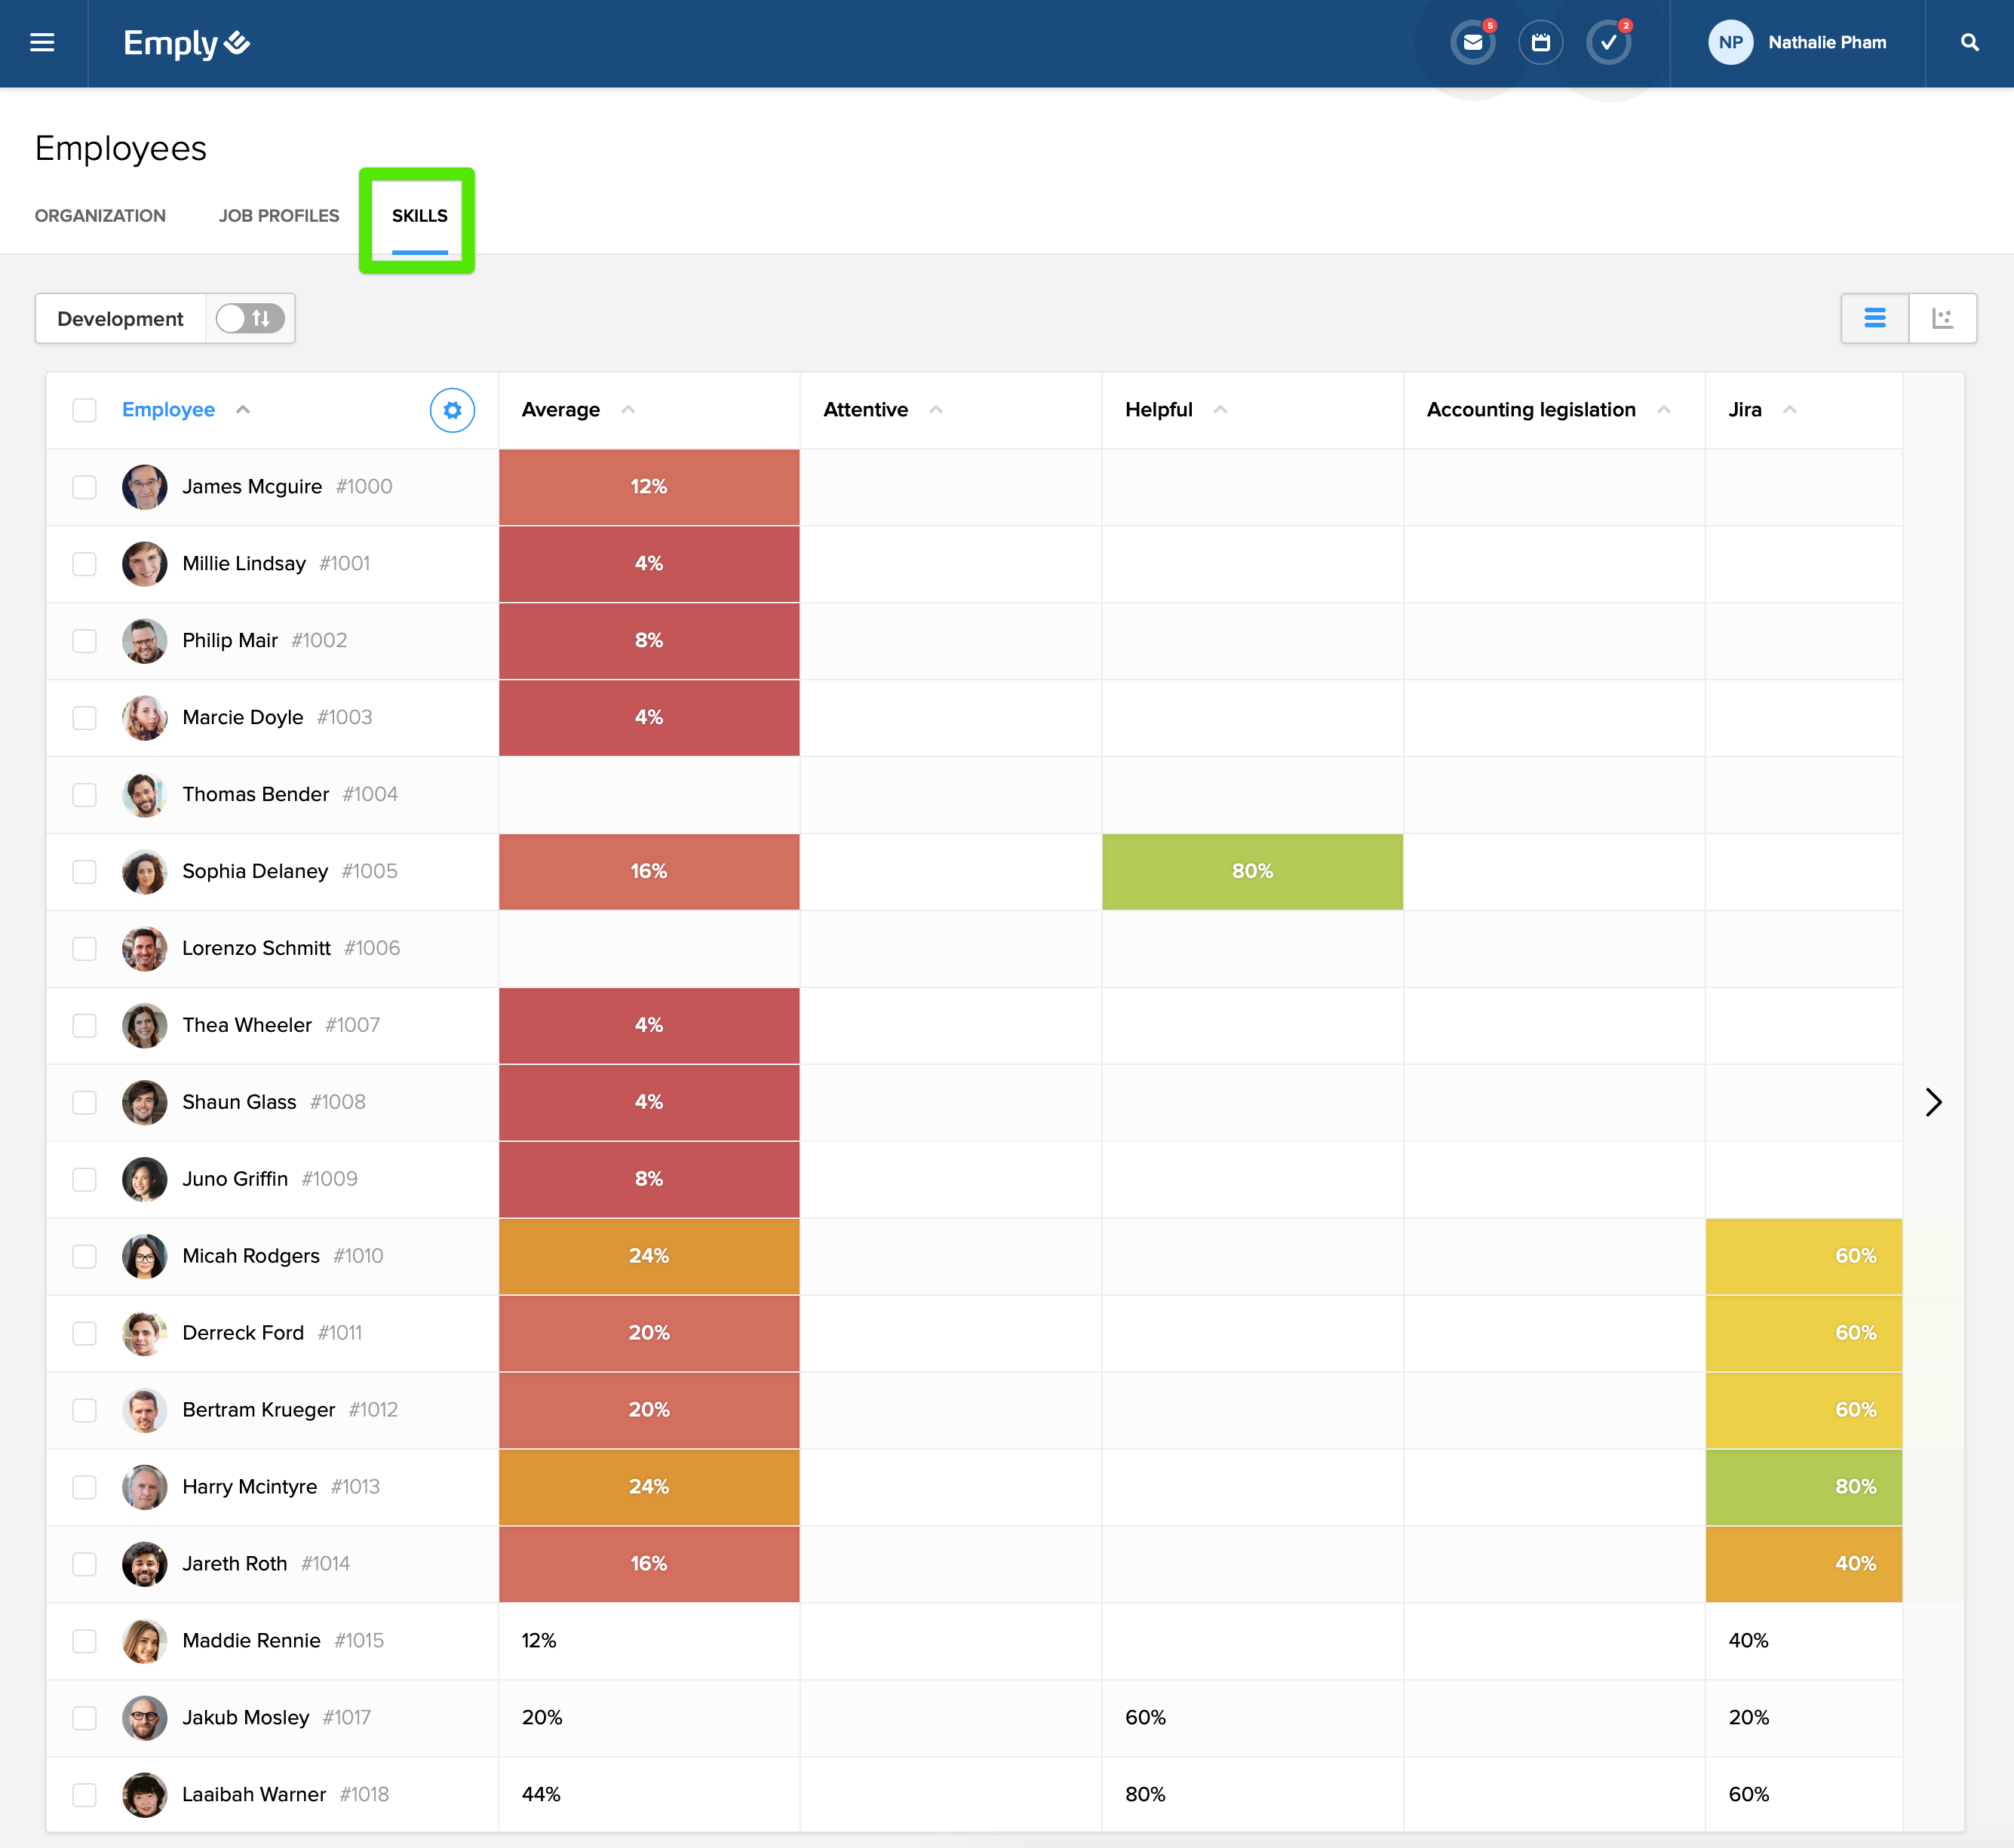Check the select-all employees checkbox
Screen dimensions: 2014x1848
[x=85, y=410]
